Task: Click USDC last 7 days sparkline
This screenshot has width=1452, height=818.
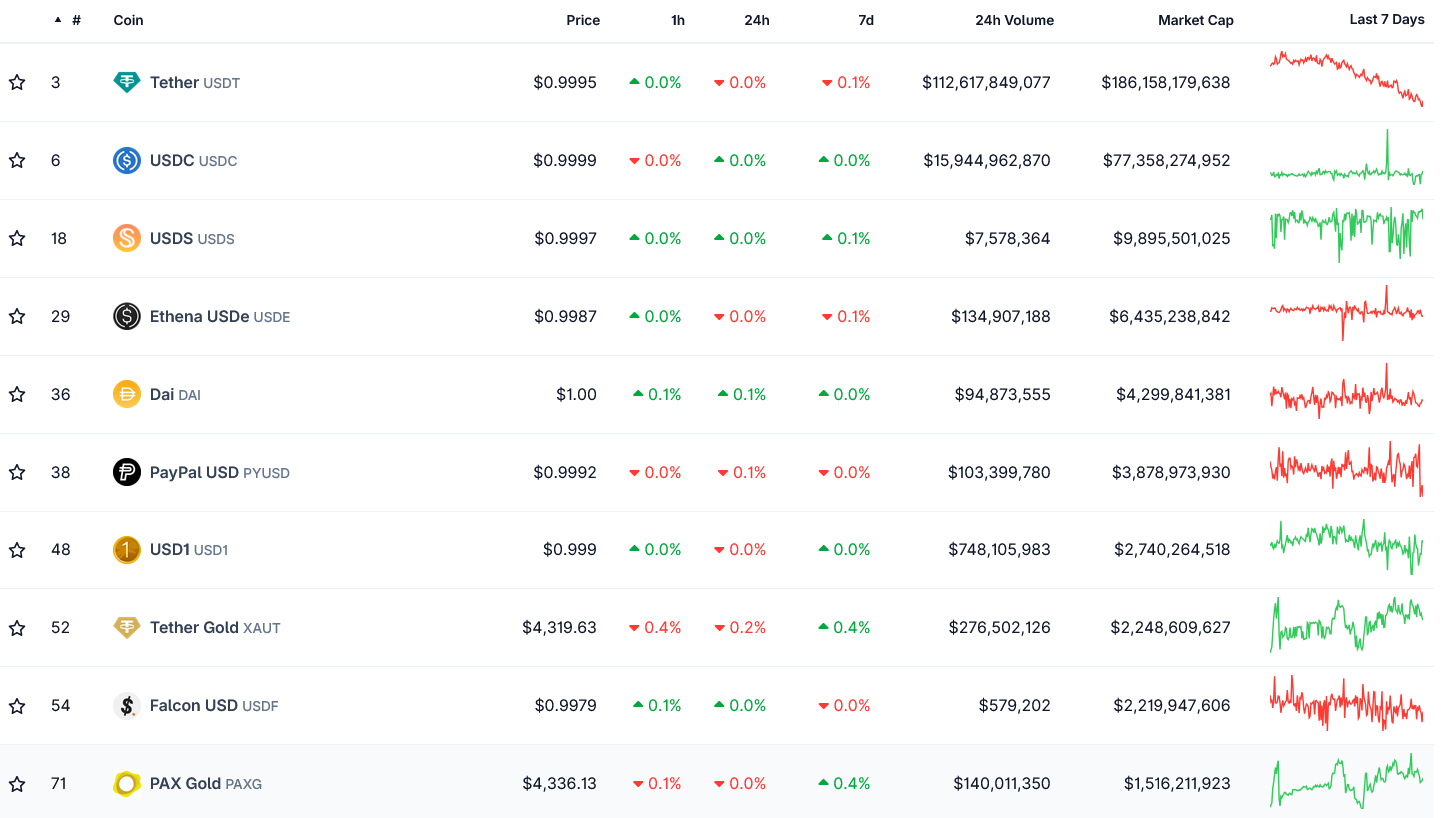Action: 1346,161
